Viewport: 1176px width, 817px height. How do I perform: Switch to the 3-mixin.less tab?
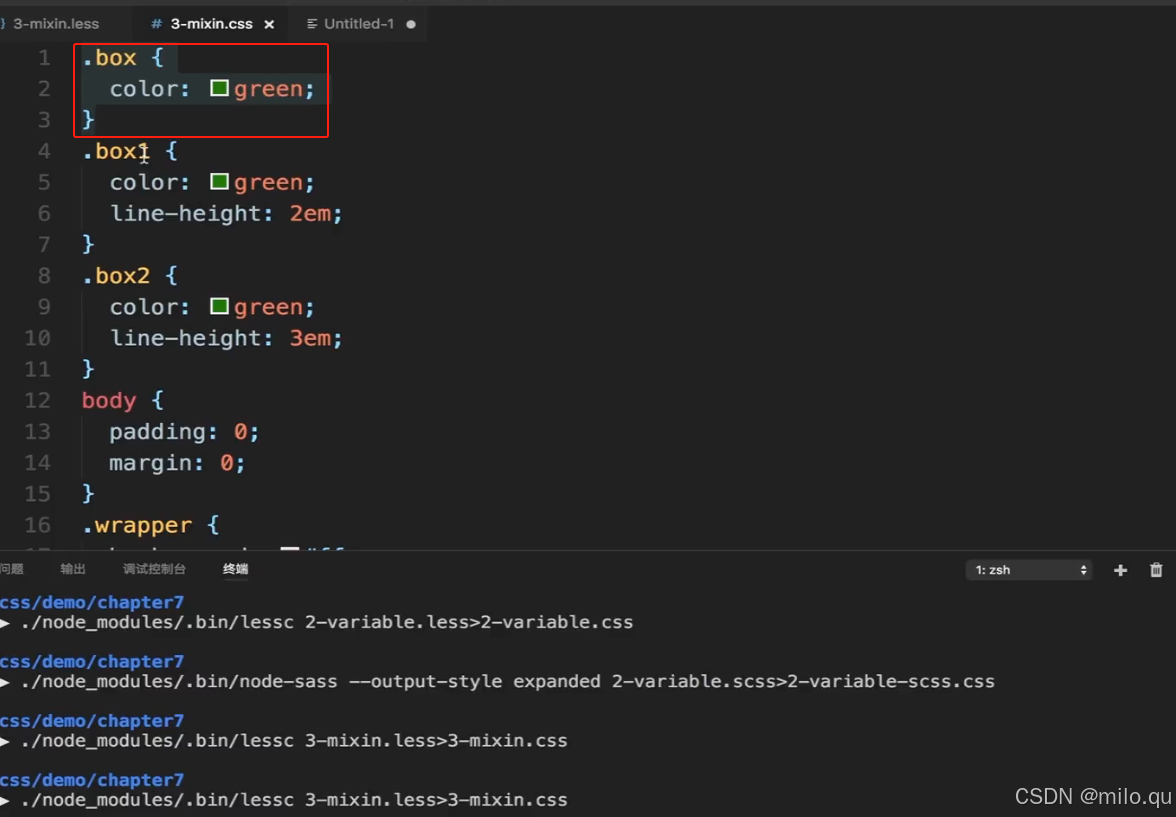pyautogui.click(x=56, y=24)
